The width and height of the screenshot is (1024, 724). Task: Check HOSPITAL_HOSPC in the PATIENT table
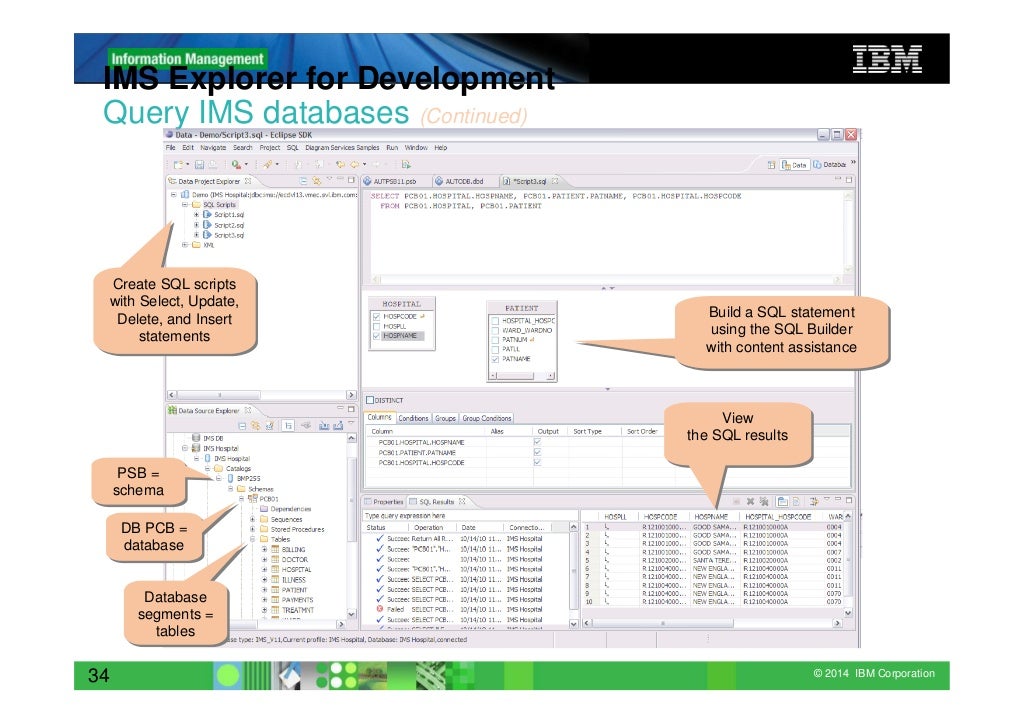click(x=495, y=321)
